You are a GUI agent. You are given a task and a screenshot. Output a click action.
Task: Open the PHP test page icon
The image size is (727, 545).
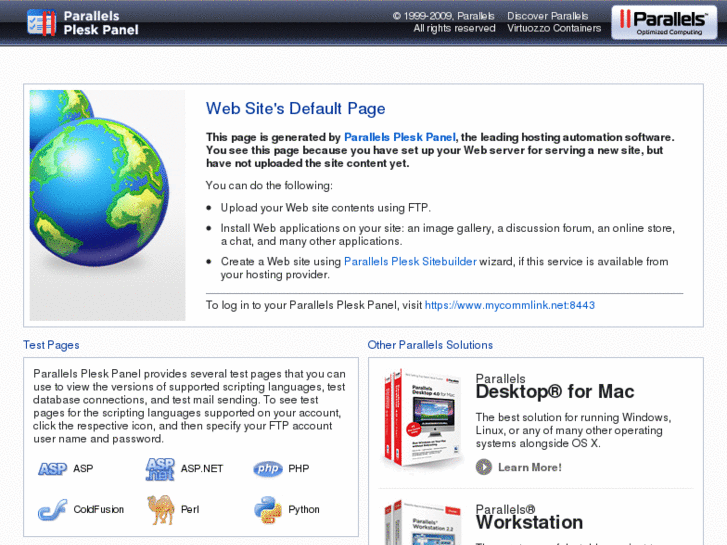pos(268,469)
